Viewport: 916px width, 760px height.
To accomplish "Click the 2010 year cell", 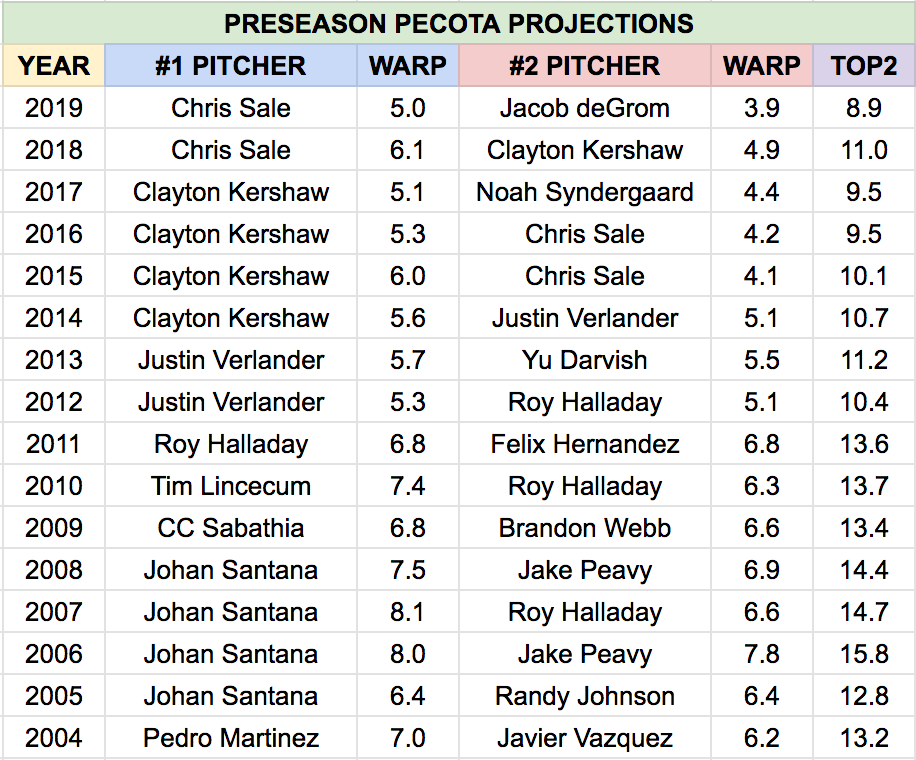I will pos(54,486).
